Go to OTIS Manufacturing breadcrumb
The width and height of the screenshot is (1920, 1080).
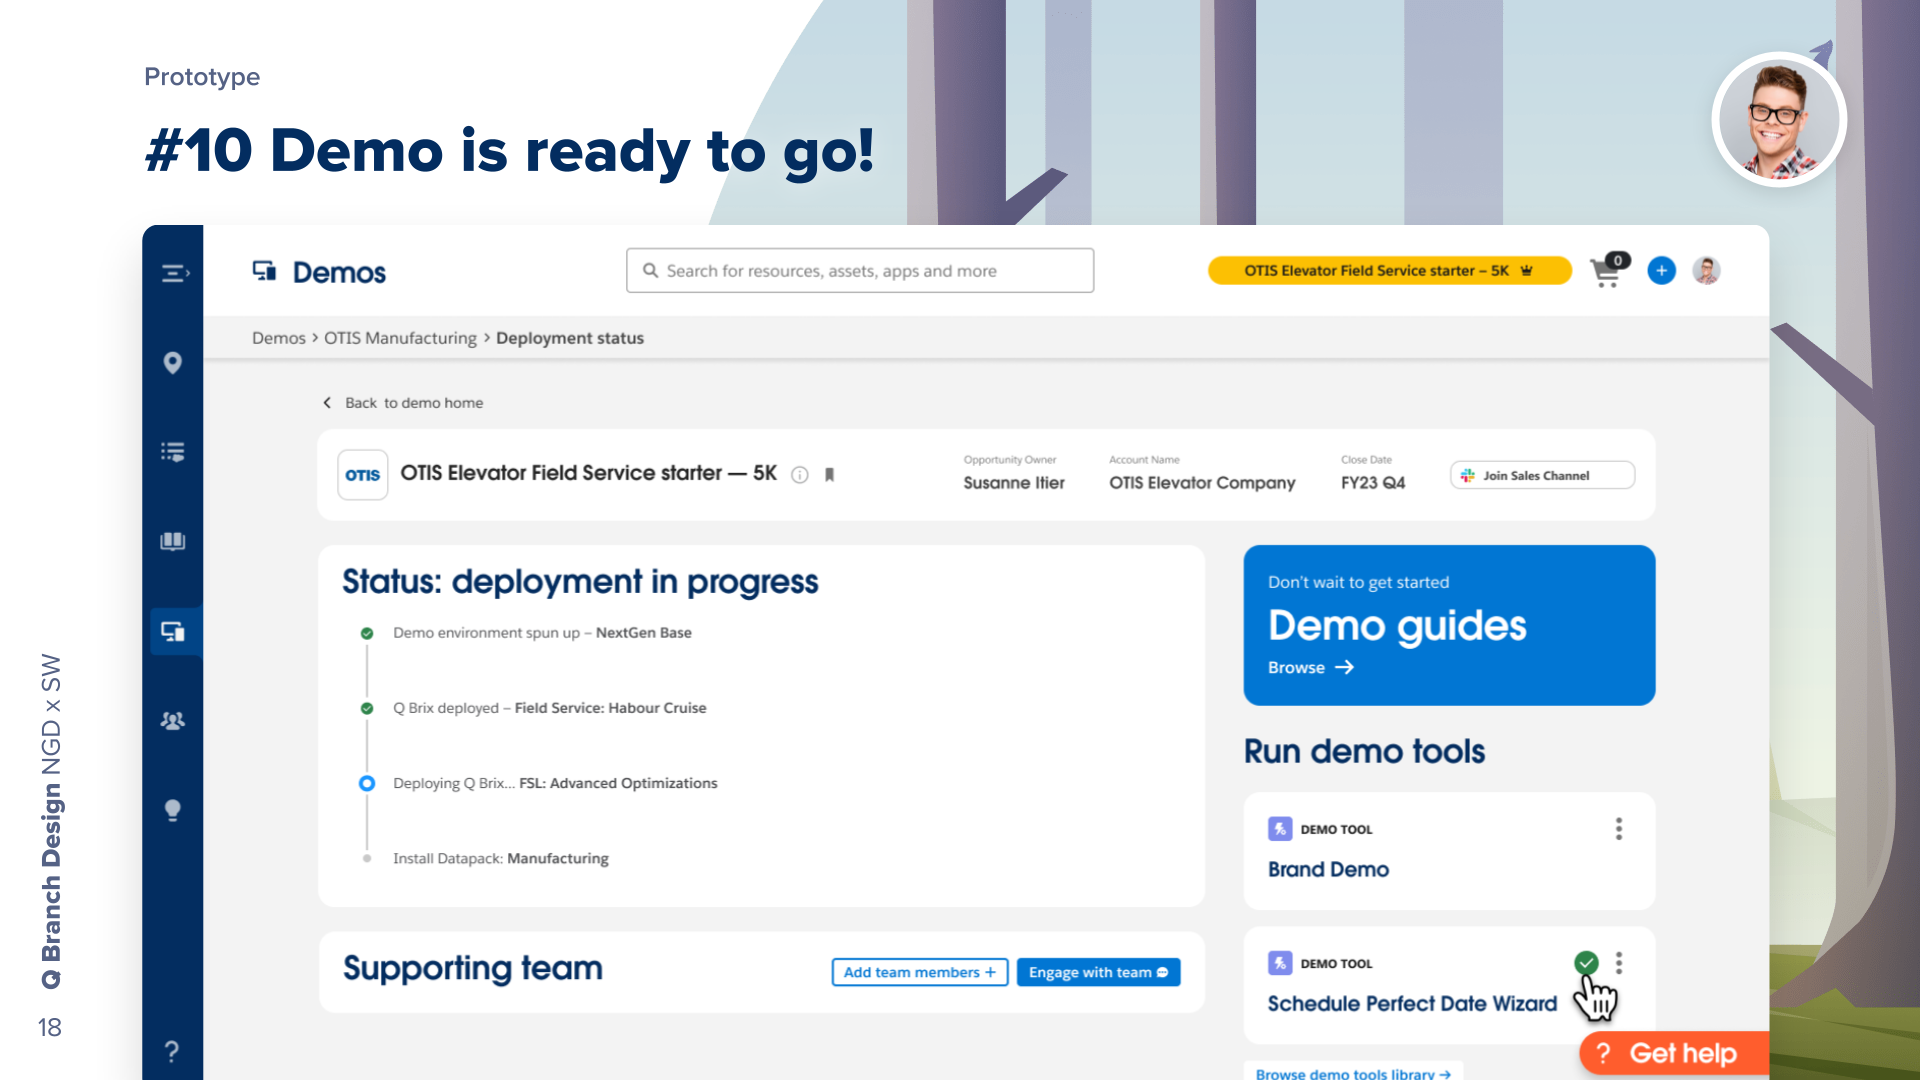pyautogui.click(x=400, y=338)
